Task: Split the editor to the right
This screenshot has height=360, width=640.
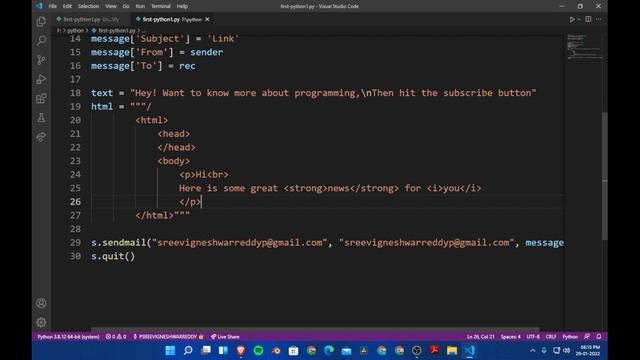Action: (x=588, y=19)
